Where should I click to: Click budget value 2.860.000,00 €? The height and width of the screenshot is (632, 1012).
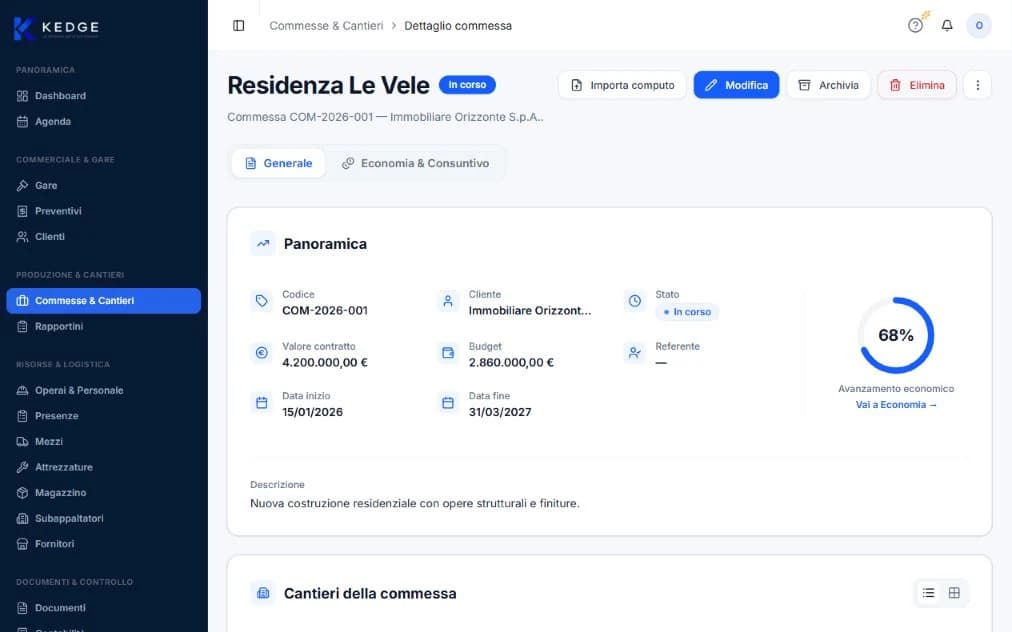(x=511, y=362)
